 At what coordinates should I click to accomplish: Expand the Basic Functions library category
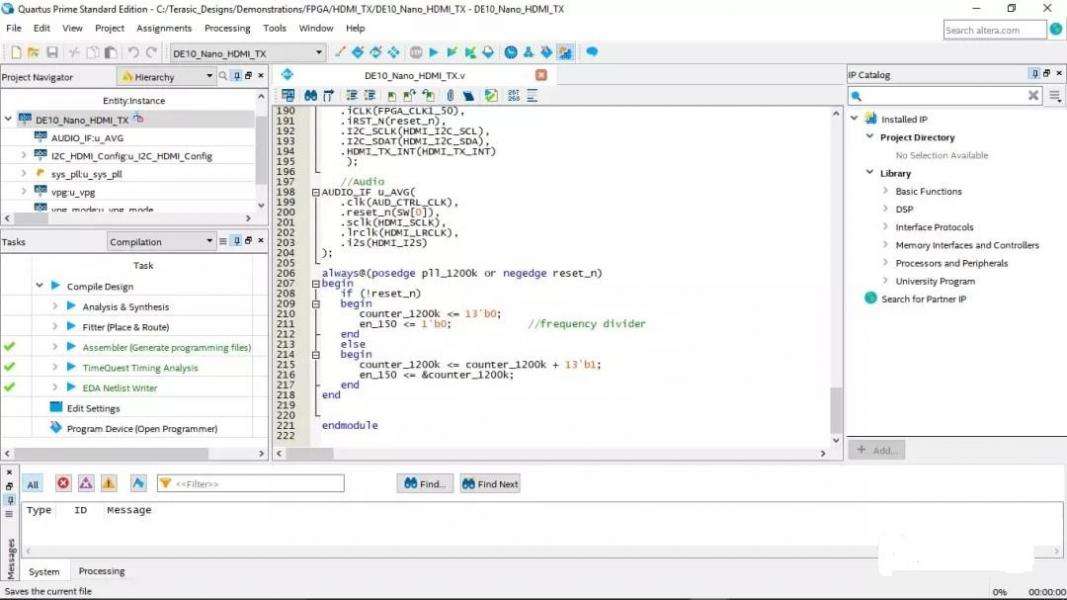coord(885,191)
